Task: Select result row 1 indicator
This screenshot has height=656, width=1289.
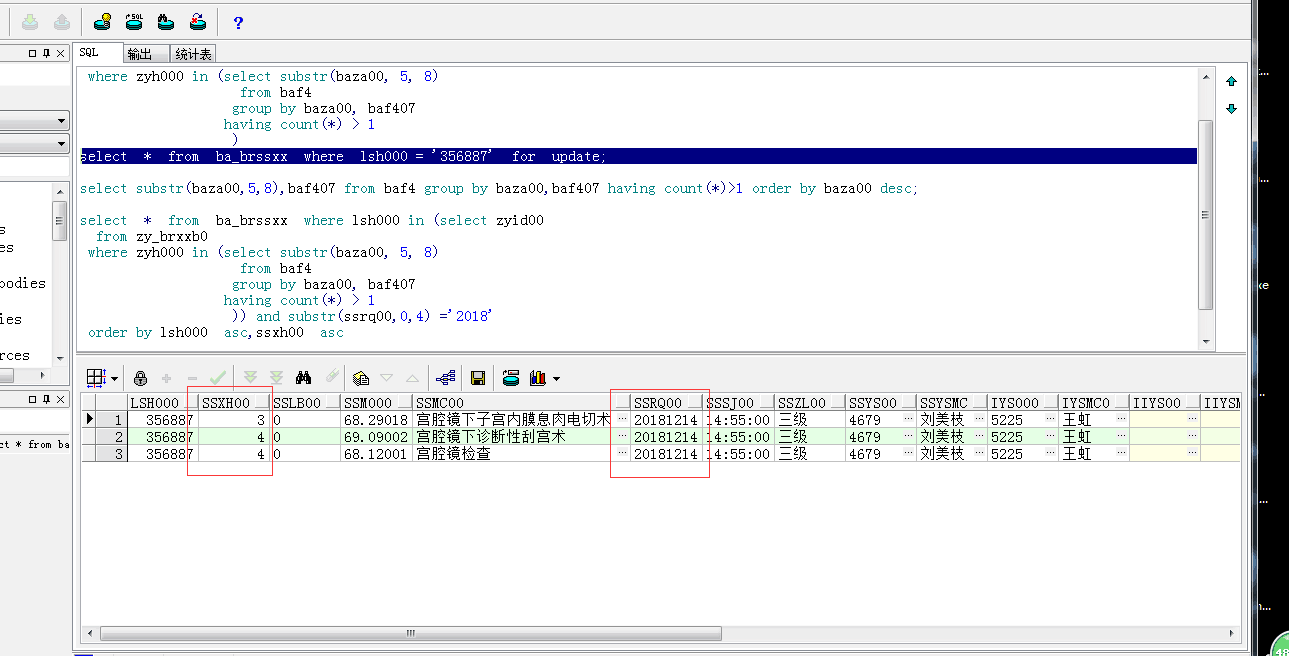Action: coord(89,420)
